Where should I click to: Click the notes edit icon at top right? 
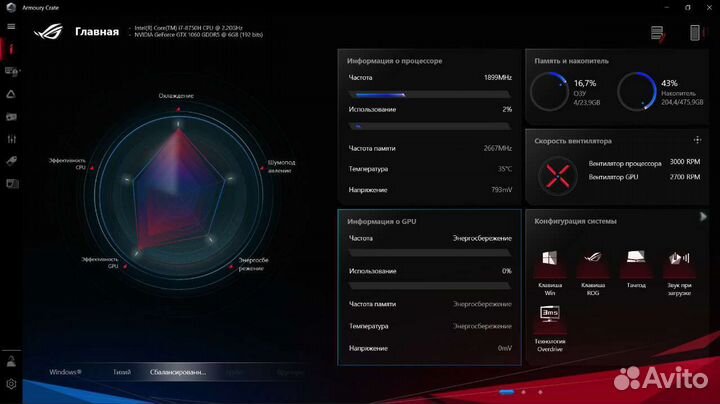[658, 33]
